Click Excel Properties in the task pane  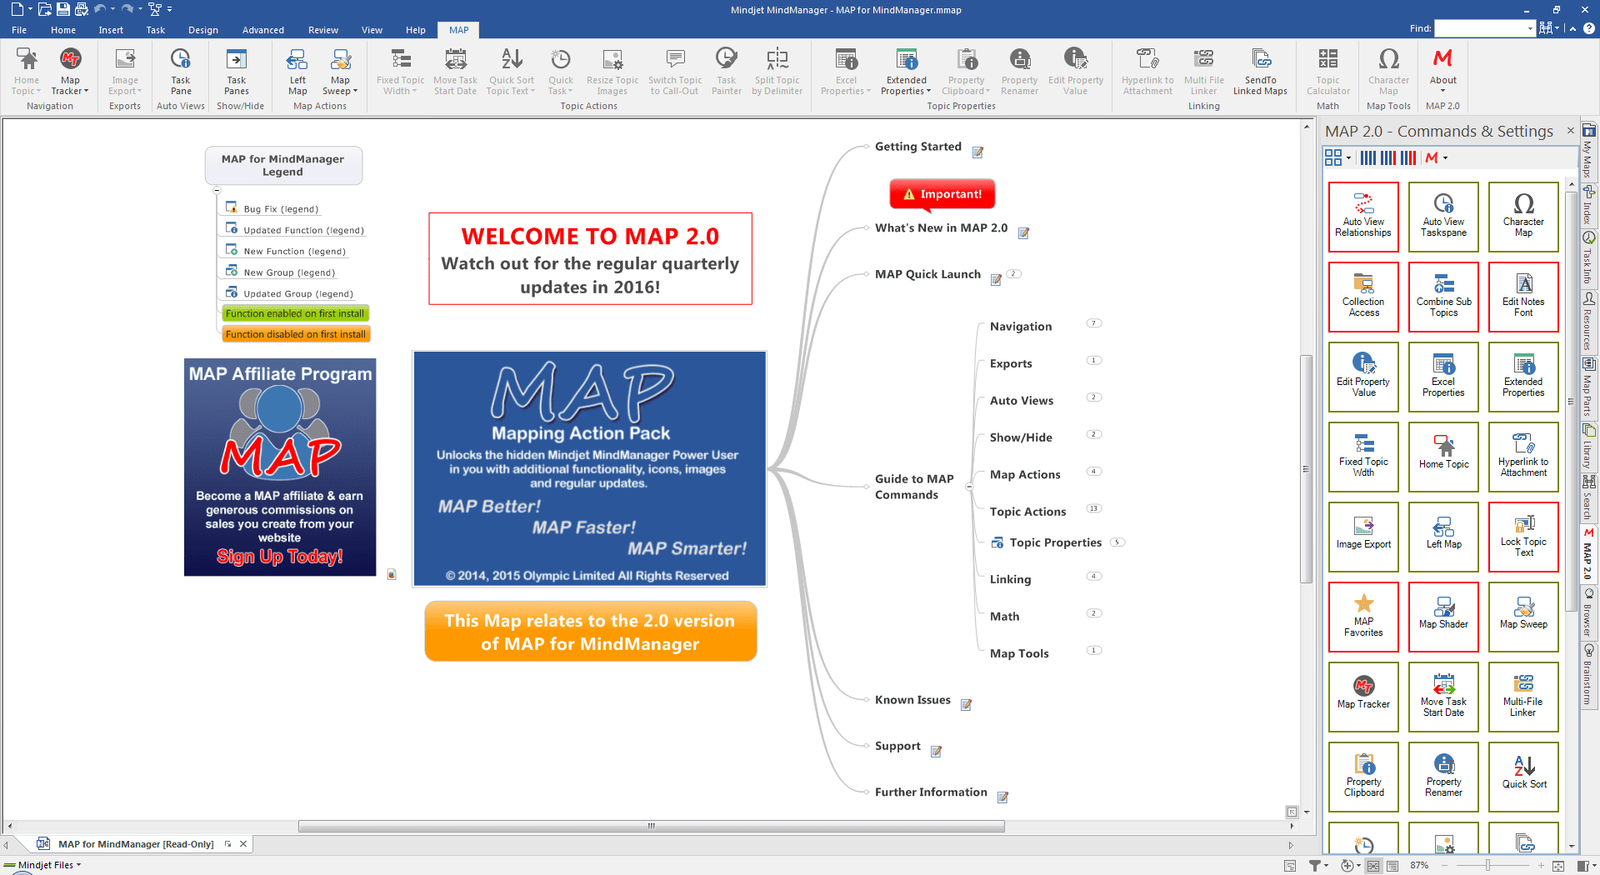click(1443, 377)
